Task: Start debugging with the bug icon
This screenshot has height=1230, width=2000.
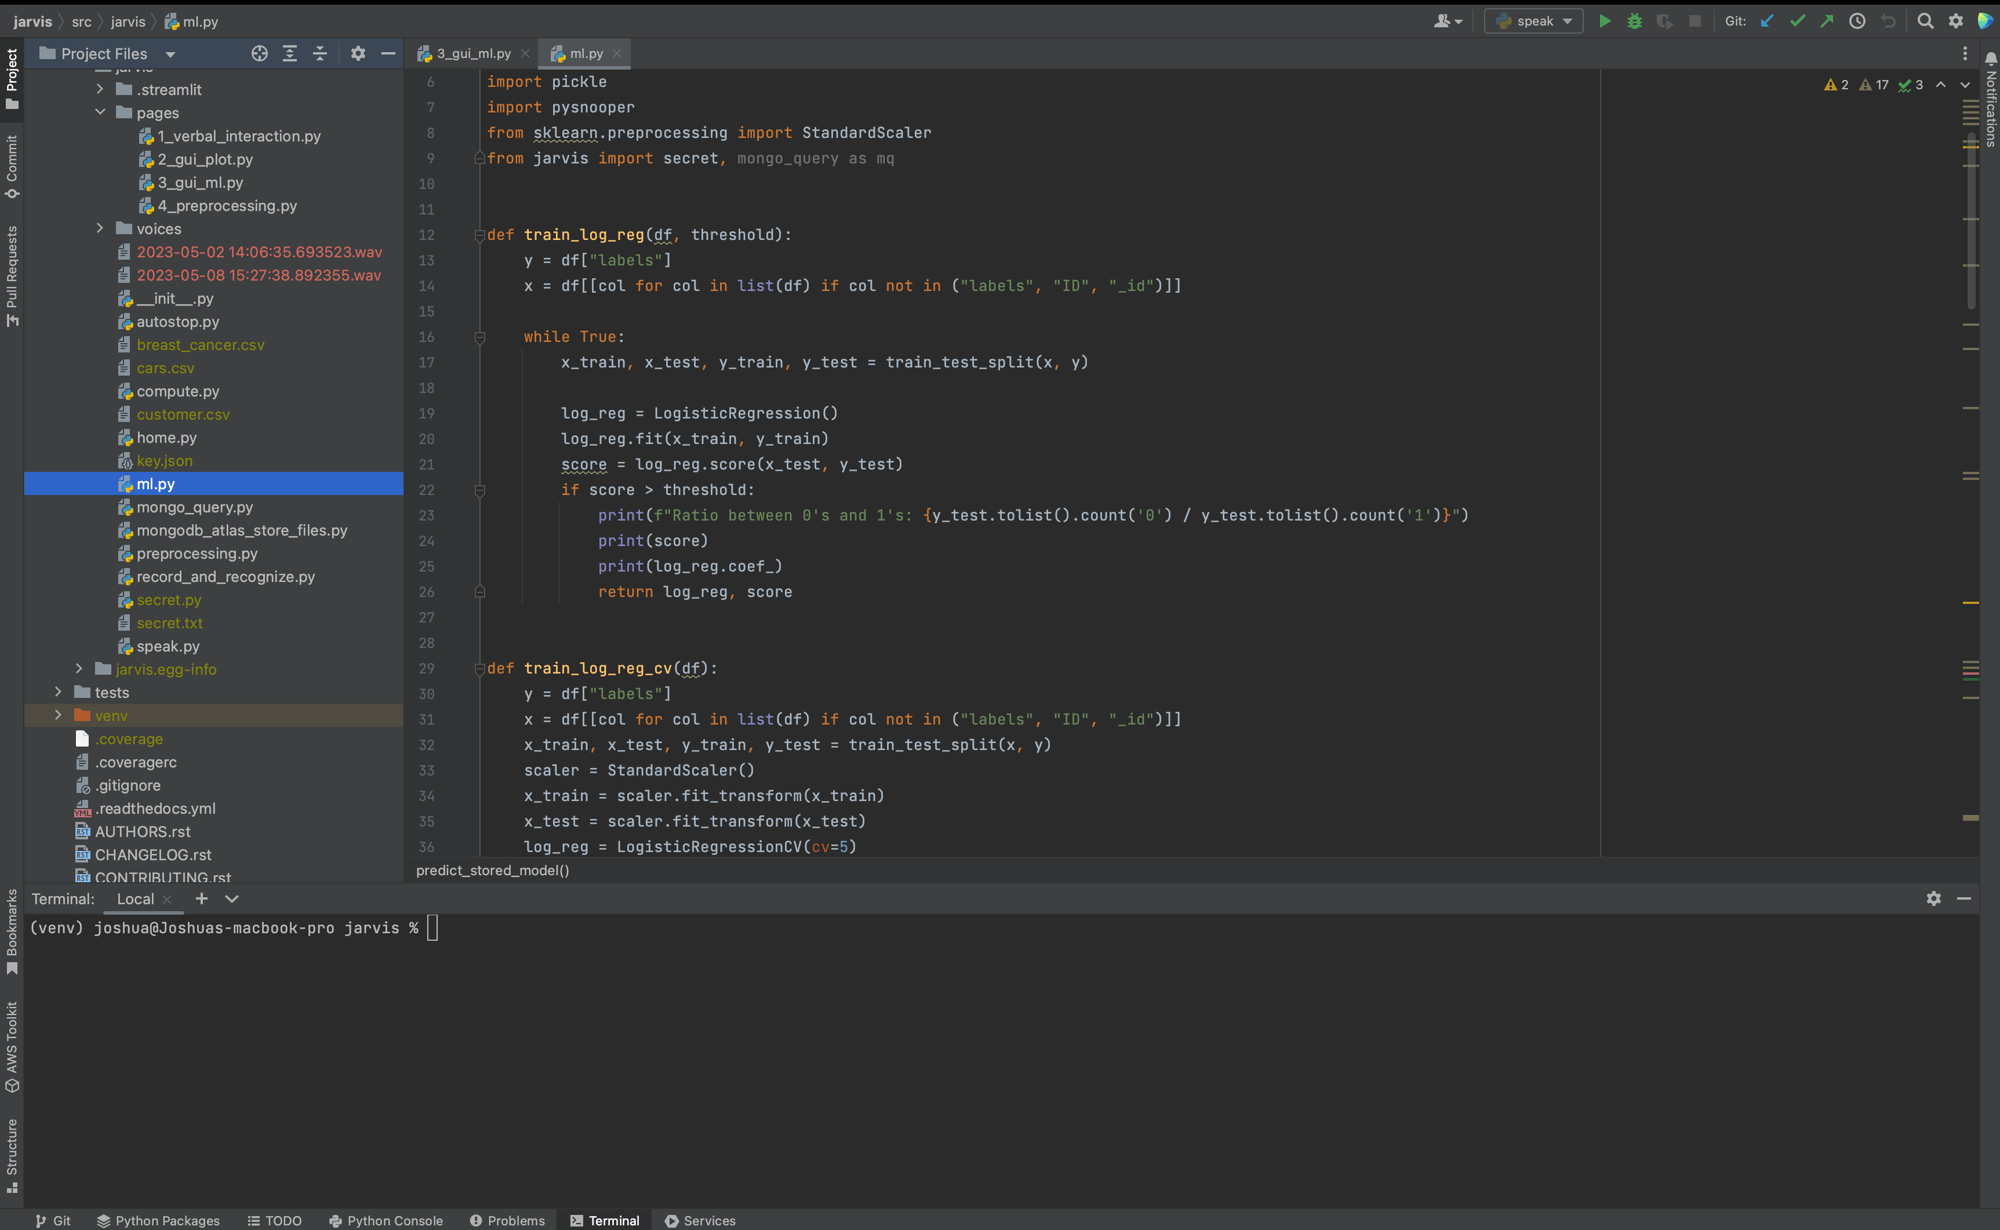Action: [1634, 21]
